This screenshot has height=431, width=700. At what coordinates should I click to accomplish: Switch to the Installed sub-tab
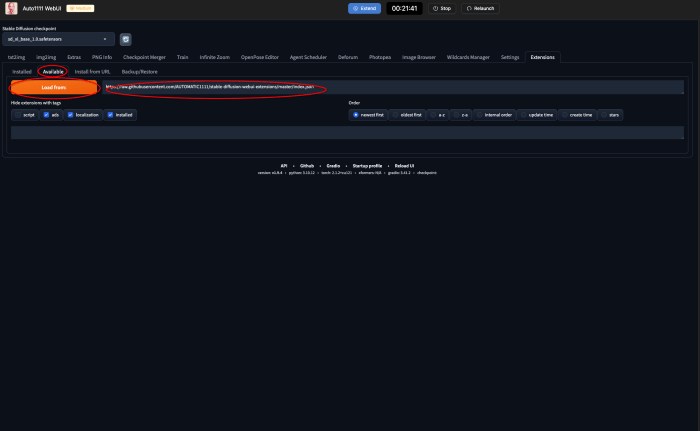click(22, 71)
